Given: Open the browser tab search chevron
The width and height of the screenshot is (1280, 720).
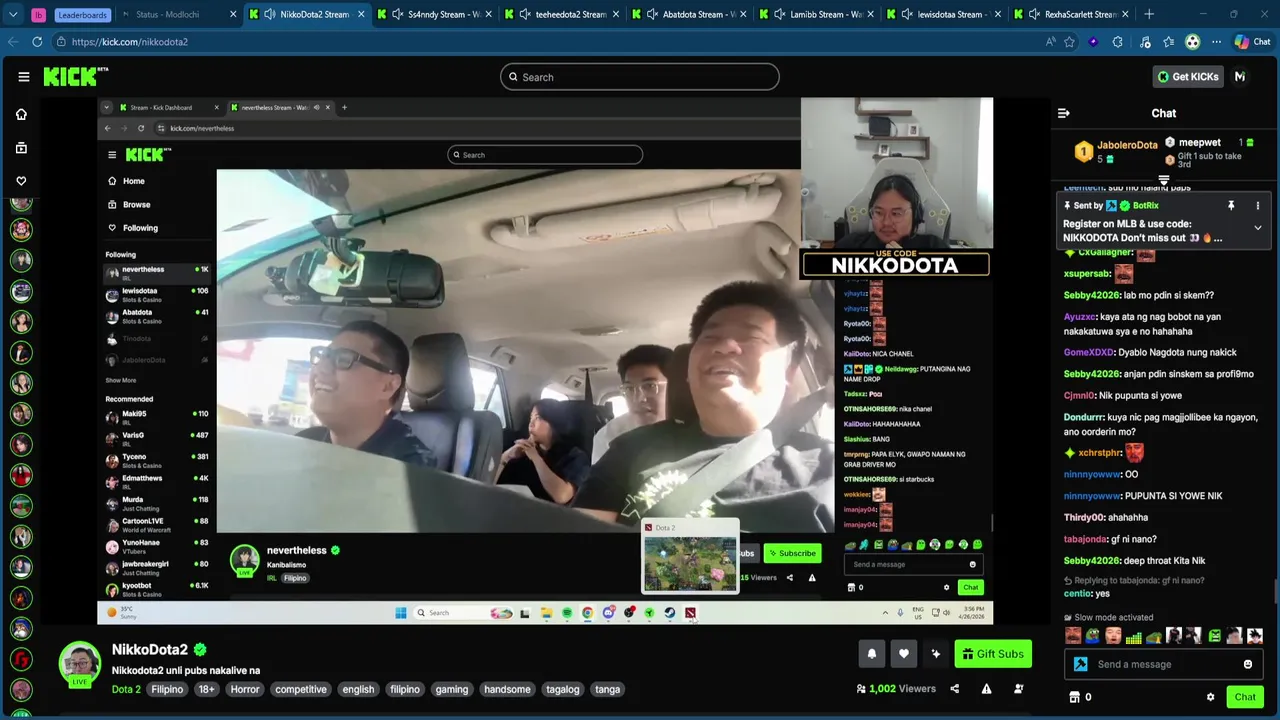Looking at the screenshot, I should [13, 14].
